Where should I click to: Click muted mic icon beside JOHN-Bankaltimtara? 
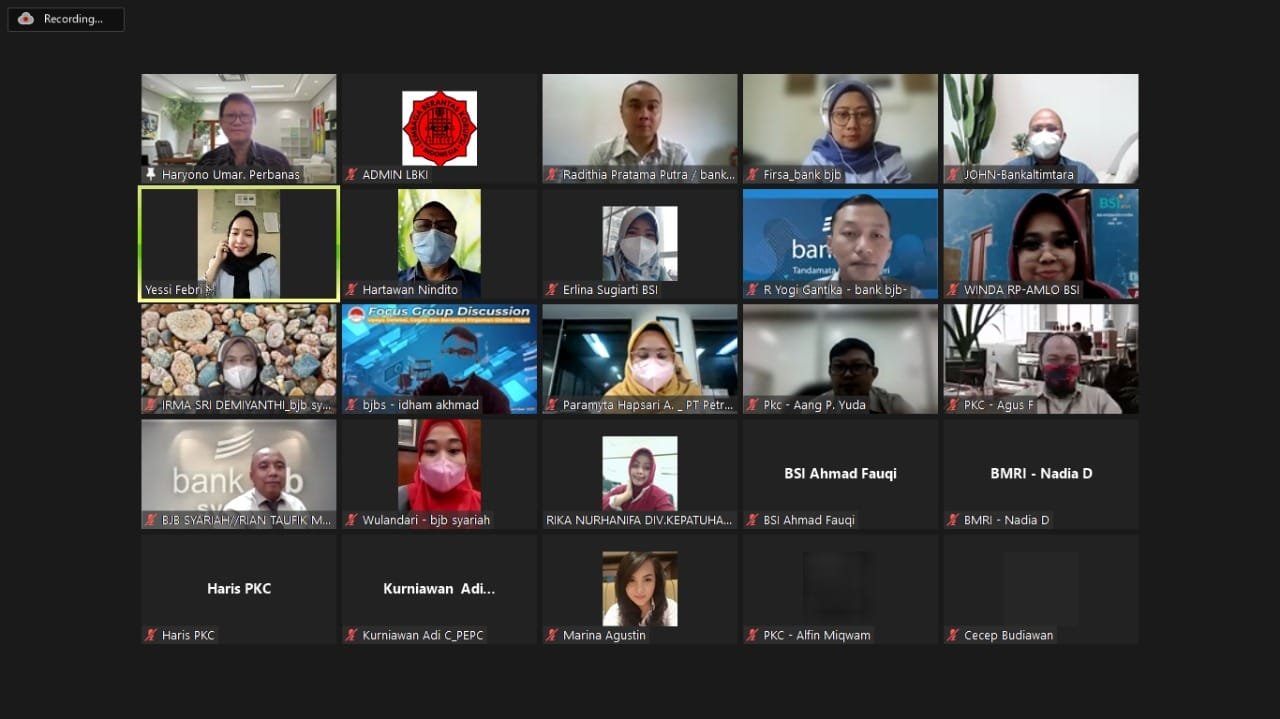(x=954, y=175)
